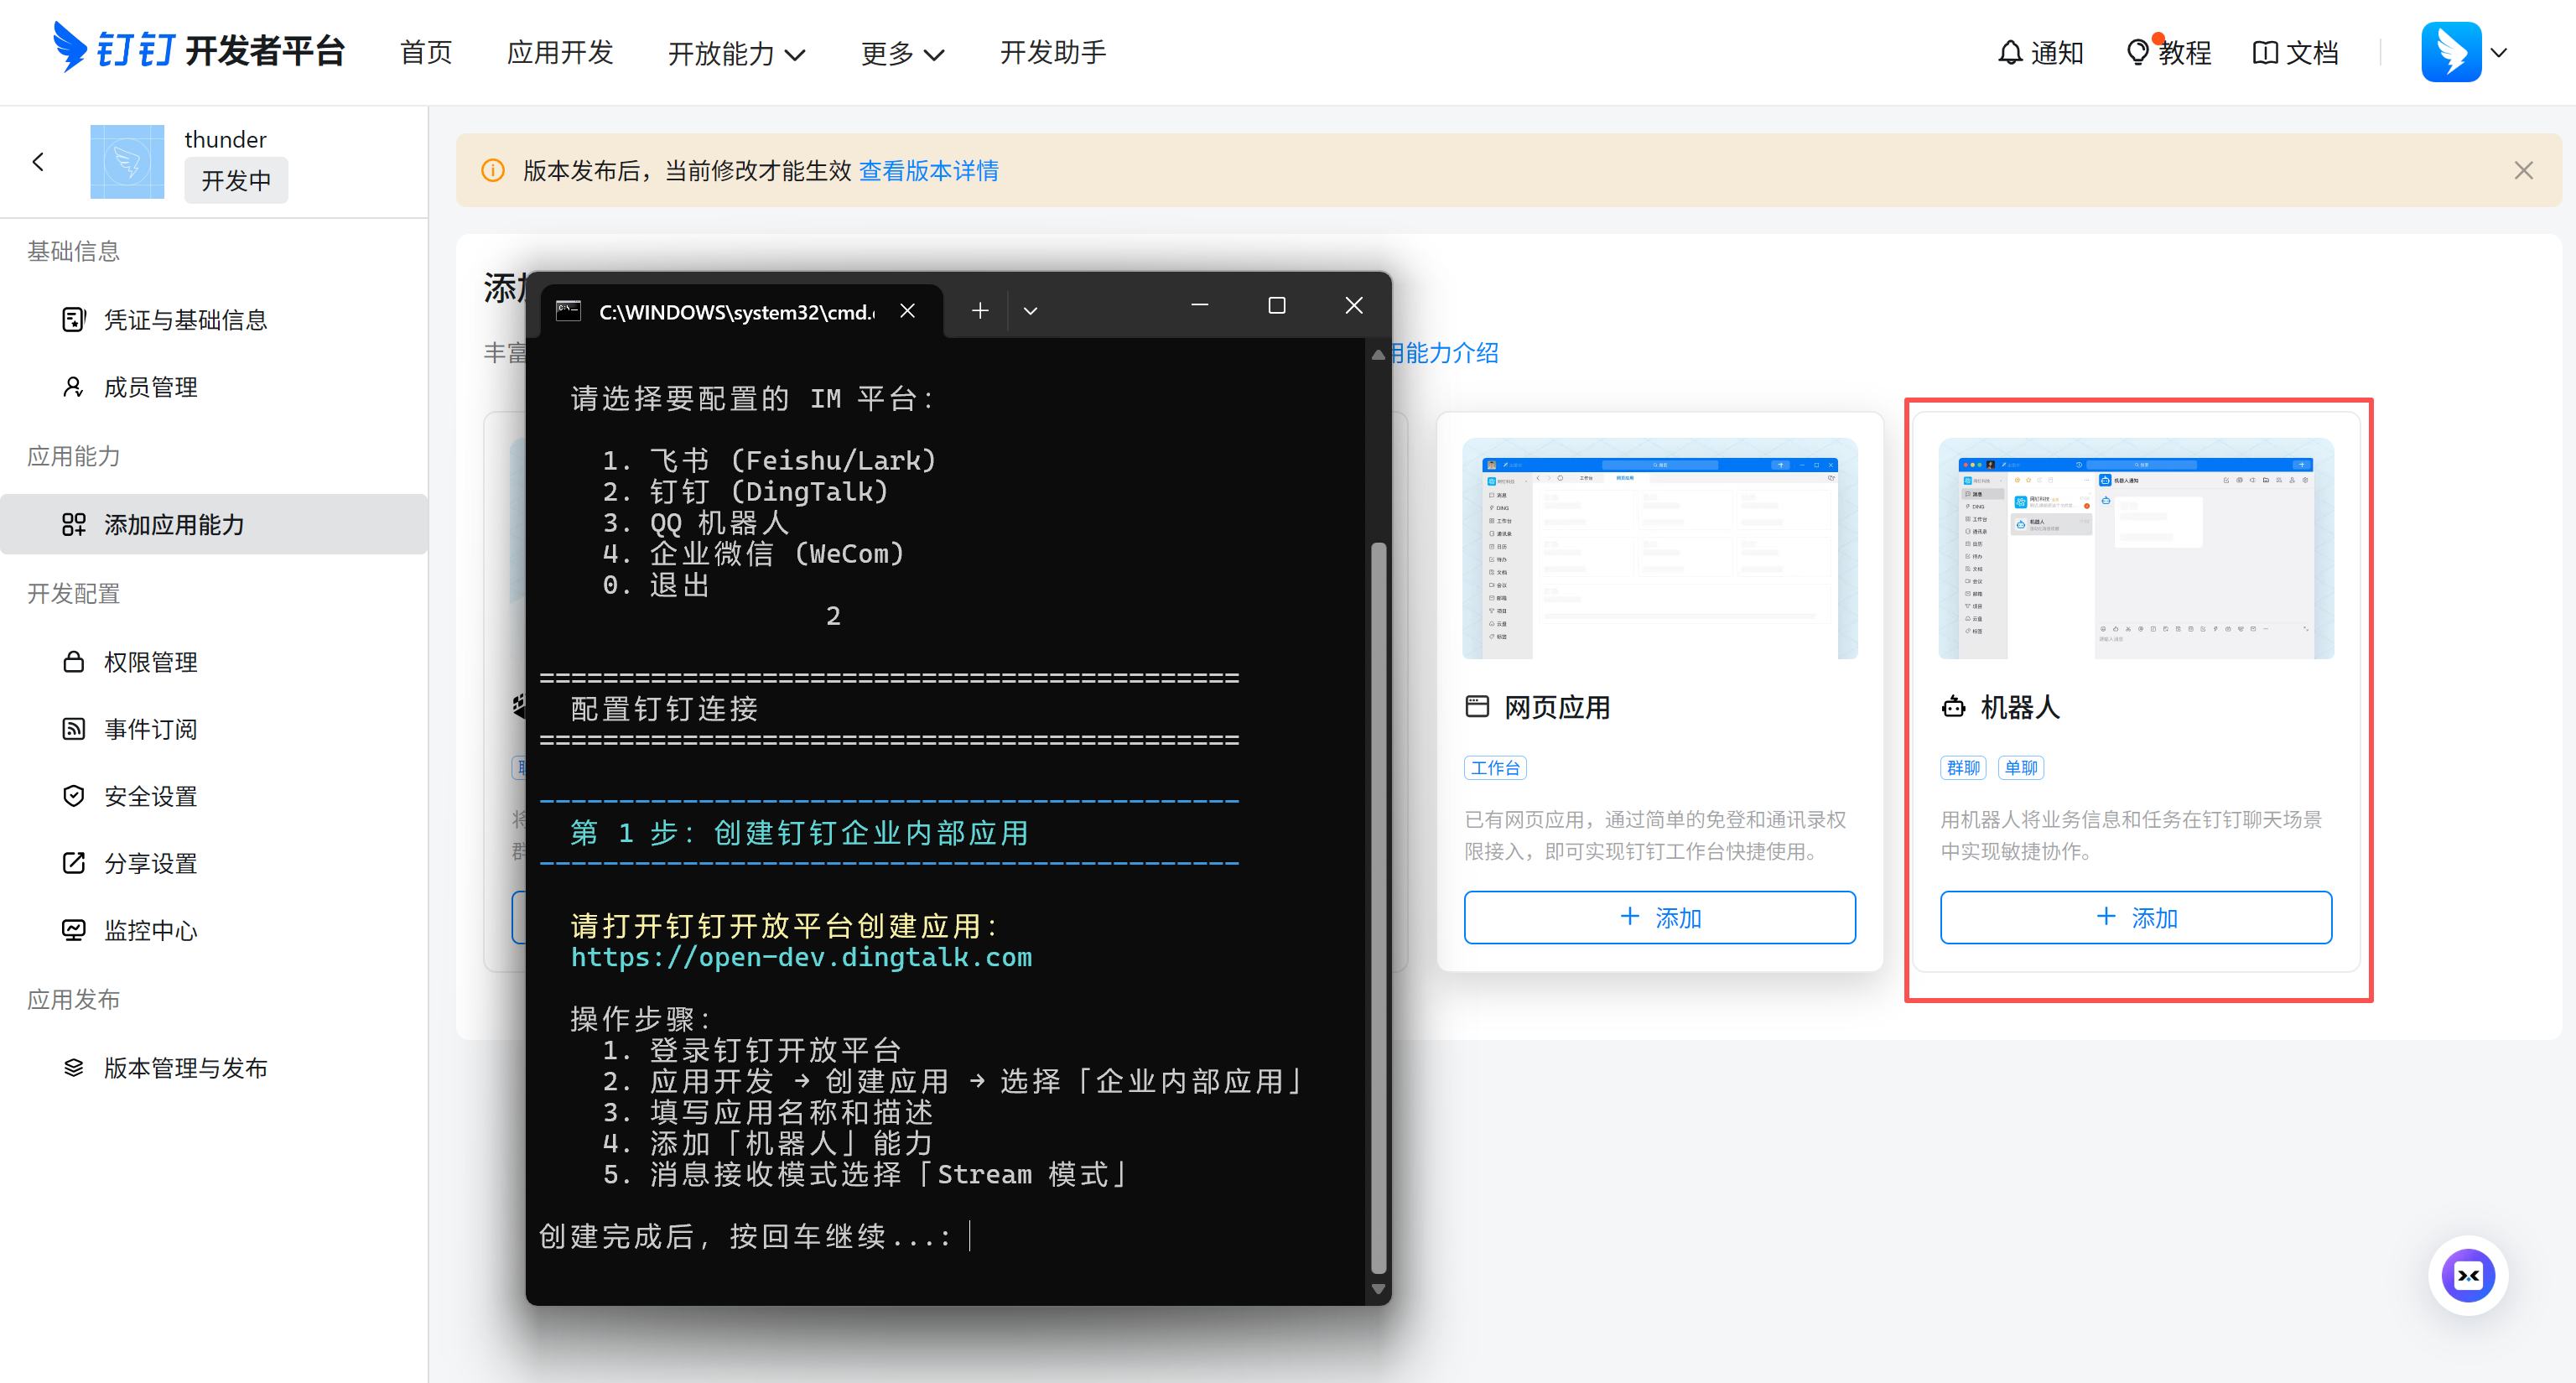Click 查看版本详情 link in banner
Image resolution: width=2576 pixels, height=1383 pixels.
point(928,171)
